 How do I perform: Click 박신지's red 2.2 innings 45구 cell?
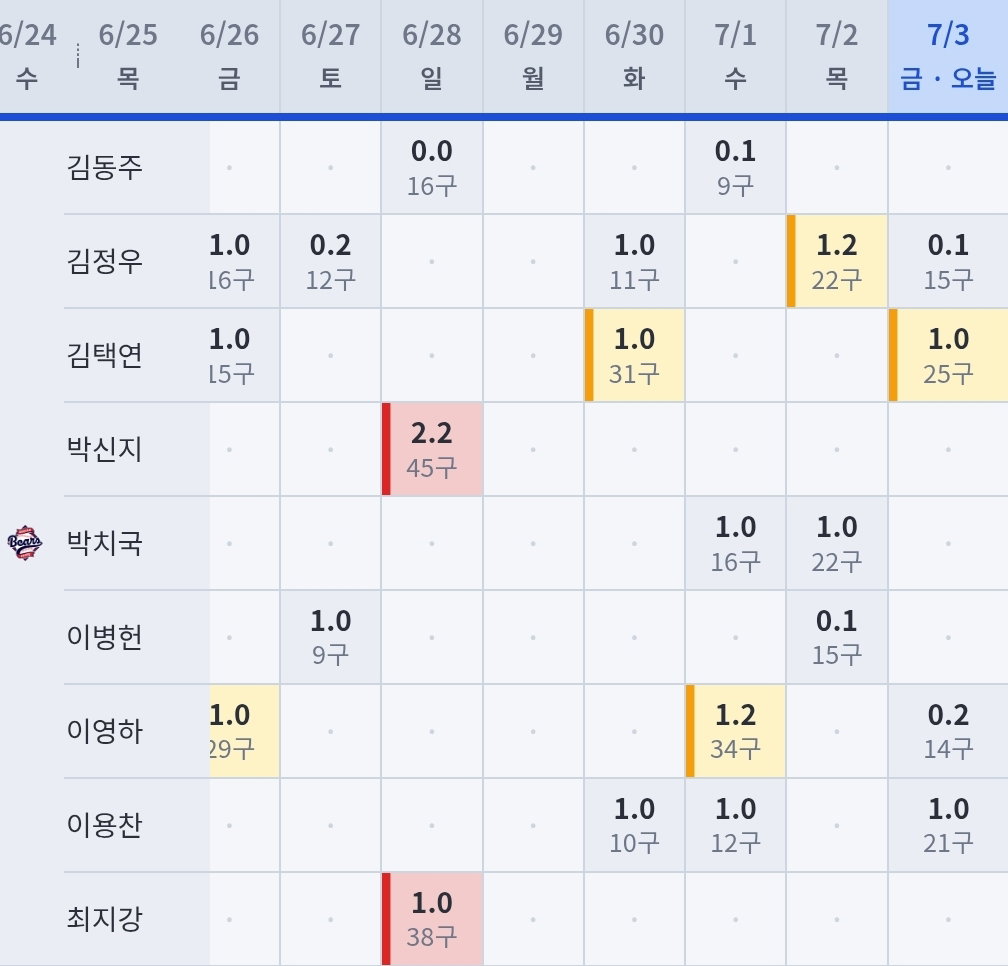[432, 449]
